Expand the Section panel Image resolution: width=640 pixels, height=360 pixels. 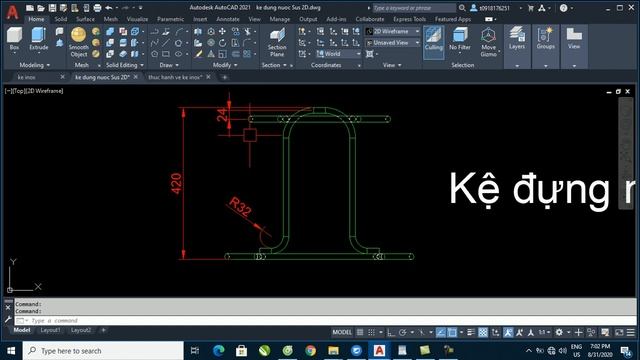click(274, 65)
